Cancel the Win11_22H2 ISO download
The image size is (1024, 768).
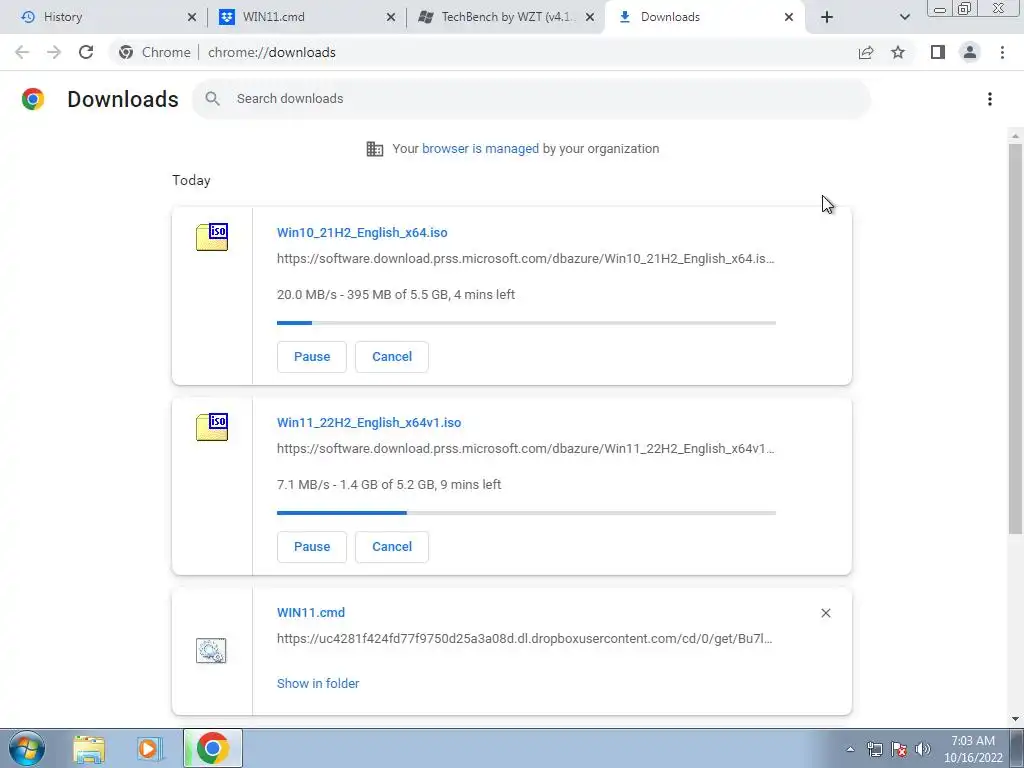(392, 547)
